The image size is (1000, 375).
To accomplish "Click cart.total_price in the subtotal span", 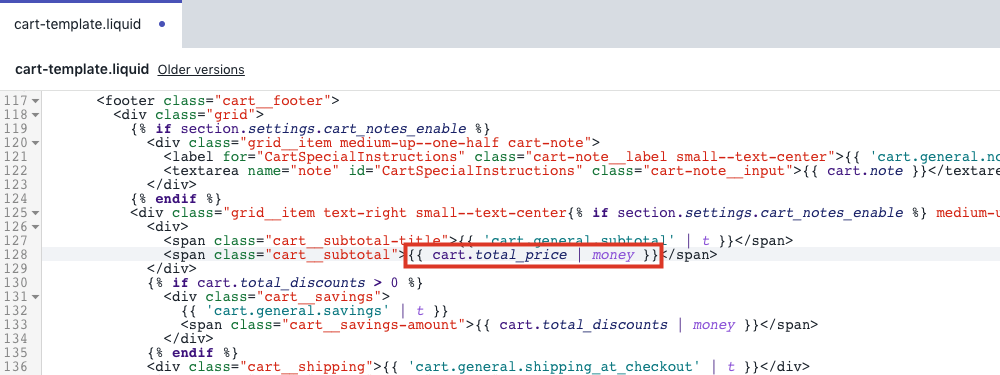I will click(x=500, y=255).
